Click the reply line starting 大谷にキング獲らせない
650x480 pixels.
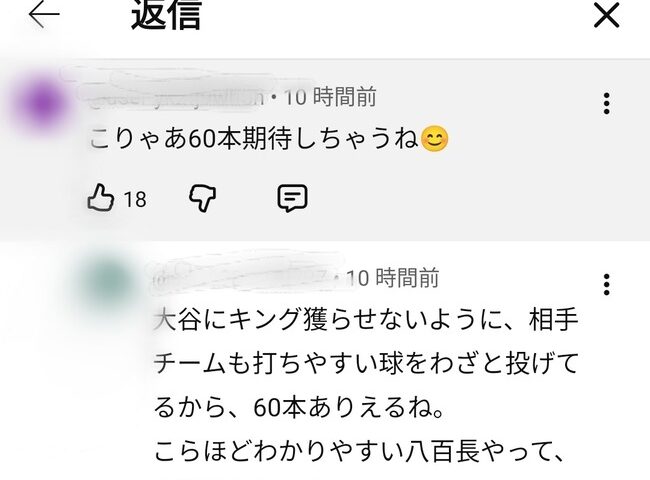point(366,319)
